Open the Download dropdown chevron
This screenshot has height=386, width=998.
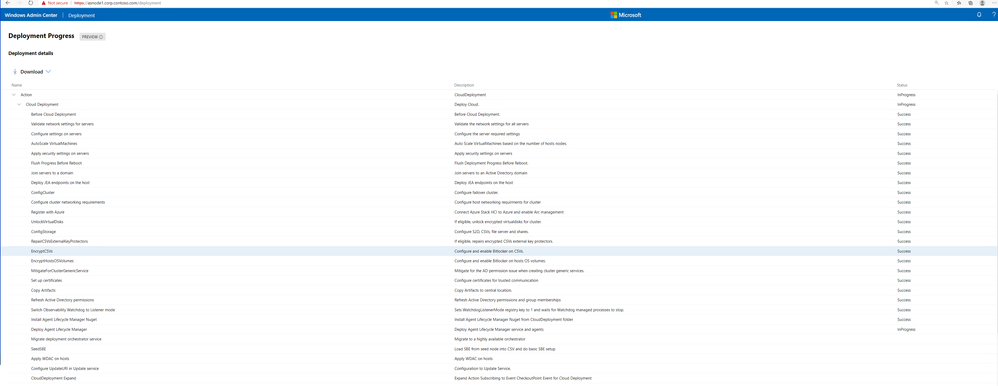click(x=48, y=72)
